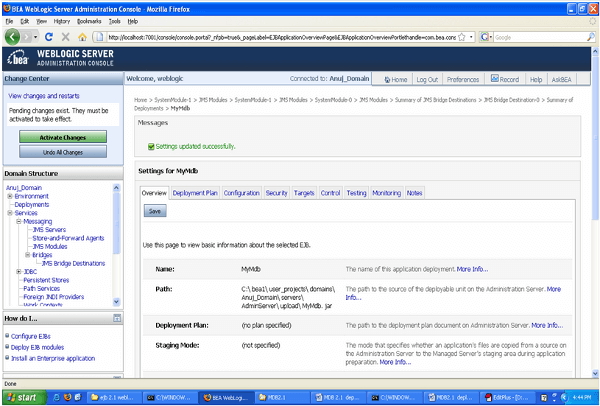Switch to the Deployment Plan tab
The image size is (600, 406).
195,193
